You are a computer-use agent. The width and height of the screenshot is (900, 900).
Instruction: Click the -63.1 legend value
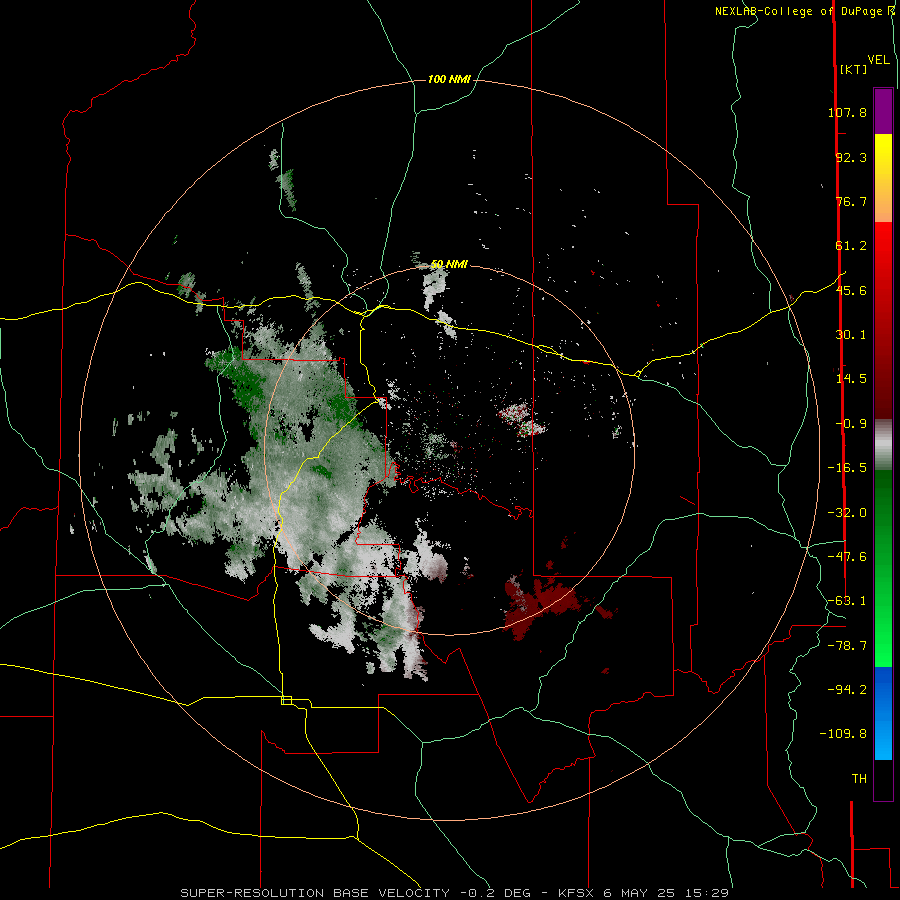(x=847, y=601)
